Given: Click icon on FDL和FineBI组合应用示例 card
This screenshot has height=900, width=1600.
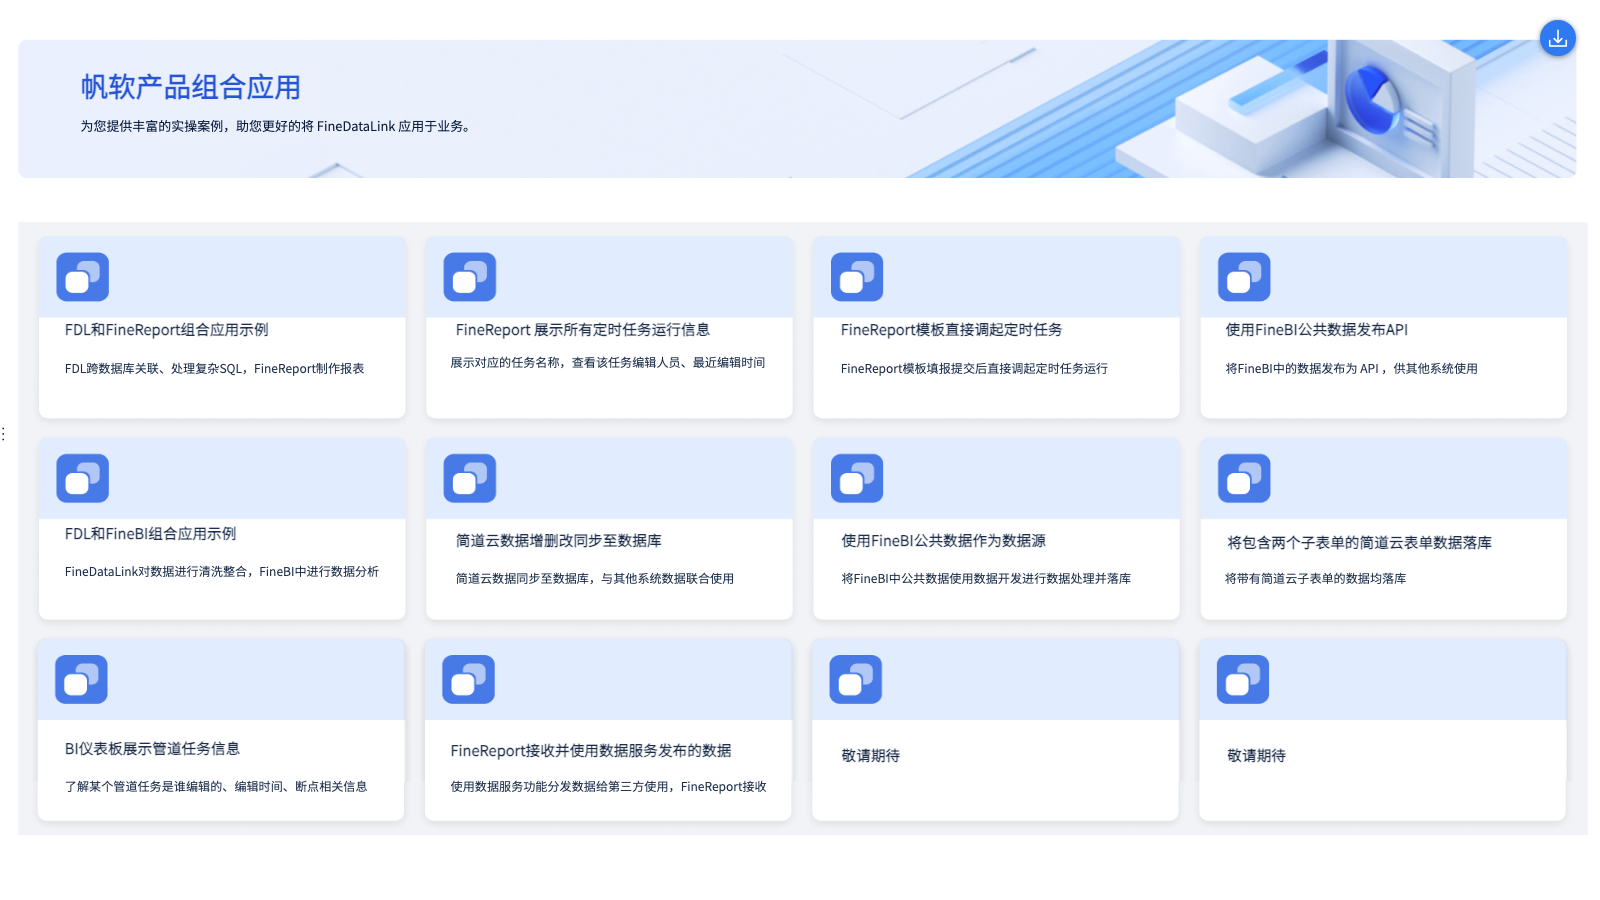Looking at the screenshot, I should point(82,478).
